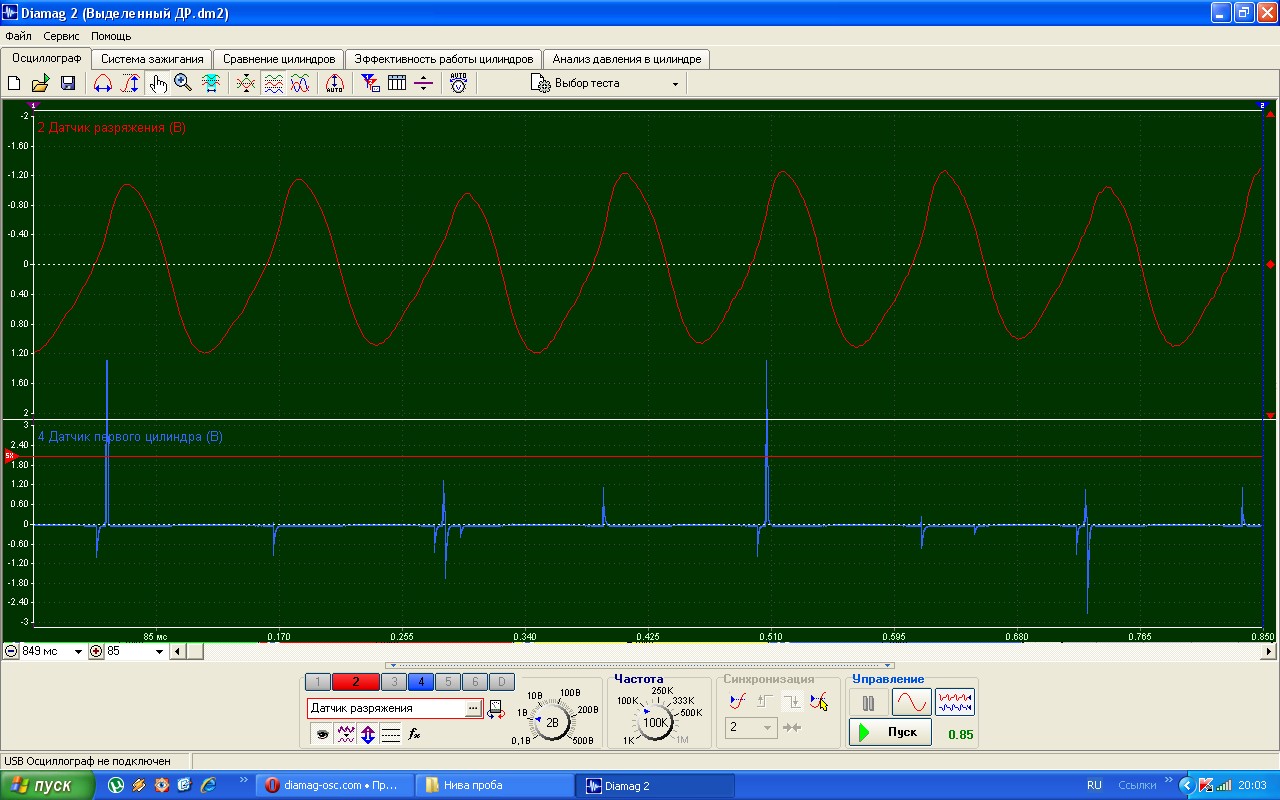Switch to the Система зажигания tab
This screenshot has height=800, width=1280.
point(152,59)
